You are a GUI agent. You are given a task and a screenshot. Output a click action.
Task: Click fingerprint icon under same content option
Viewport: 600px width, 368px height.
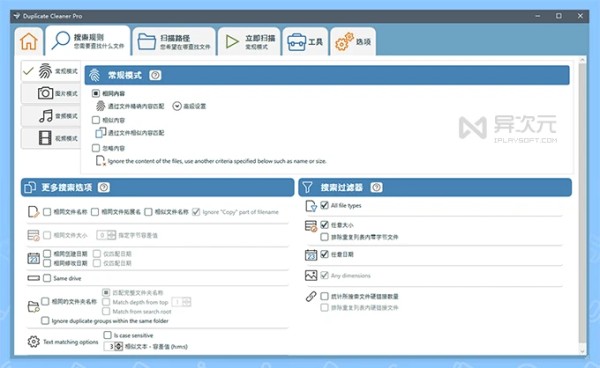[101, 106]
